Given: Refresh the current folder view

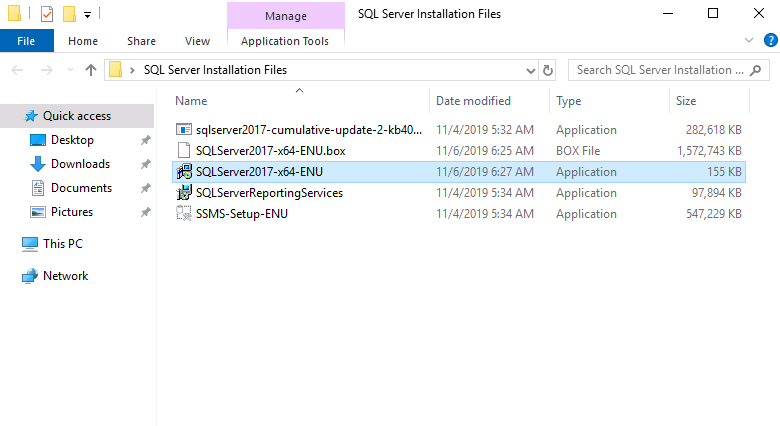Looking at the screenshot, I should (548, 70).
